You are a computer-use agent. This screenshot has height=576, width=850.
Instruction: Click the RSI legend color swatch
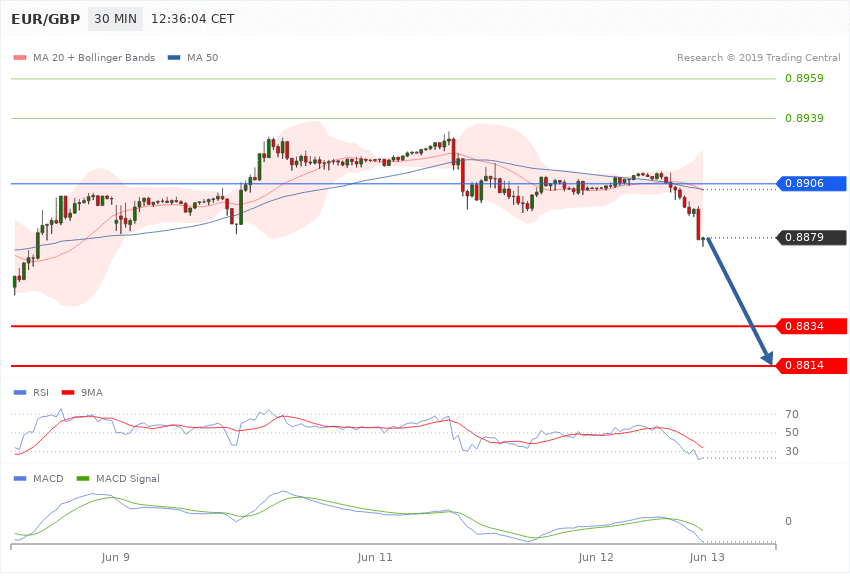(20, 393)
